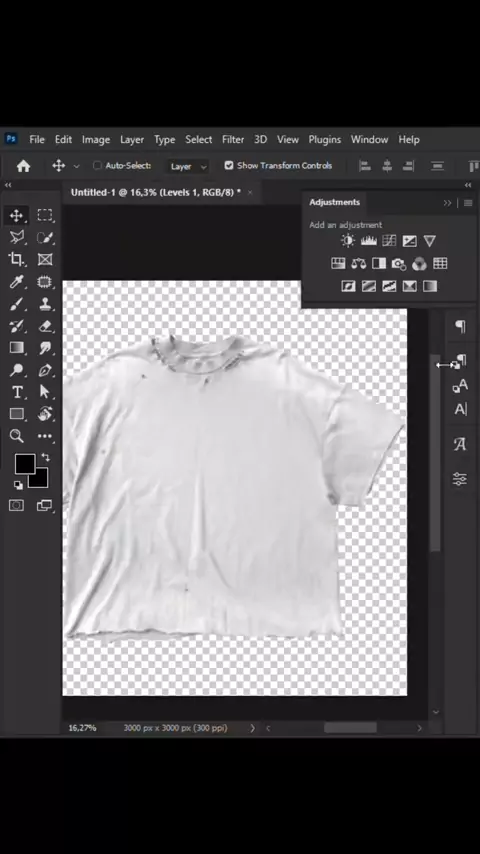Open the Image menu
Screen dimensions: 480x854
pyautogui.click(x=96, y=139)
